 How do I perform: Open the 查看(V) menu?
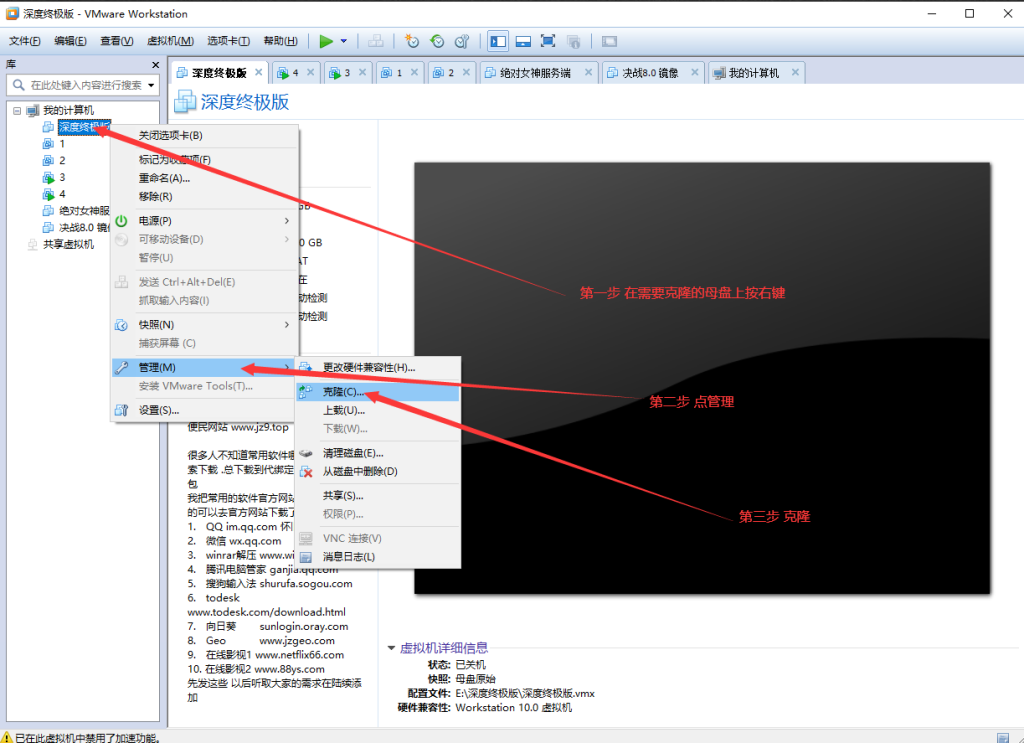(x=117, y=41)
